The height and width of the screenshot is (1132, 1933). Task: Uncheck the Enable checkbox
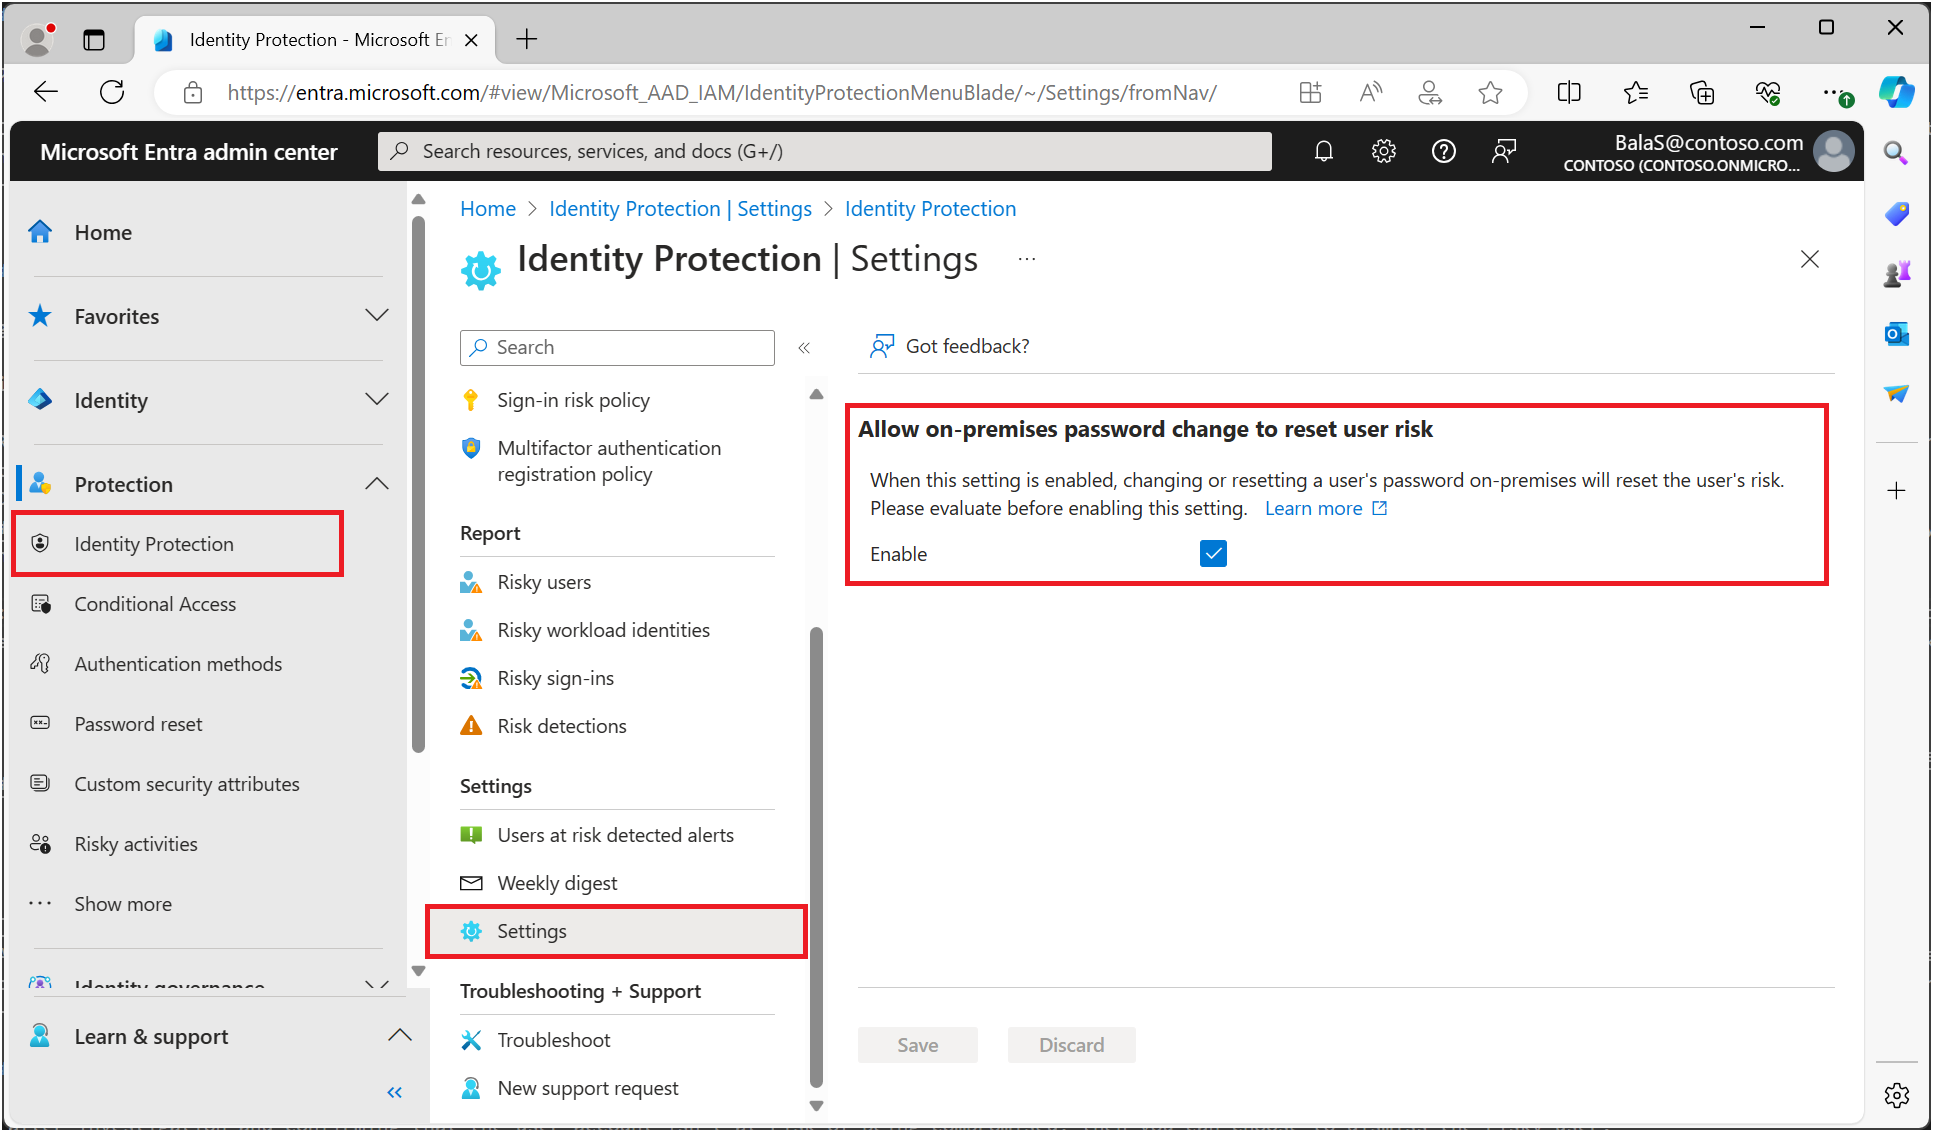pyautogui.click(x=1213, y=554)
